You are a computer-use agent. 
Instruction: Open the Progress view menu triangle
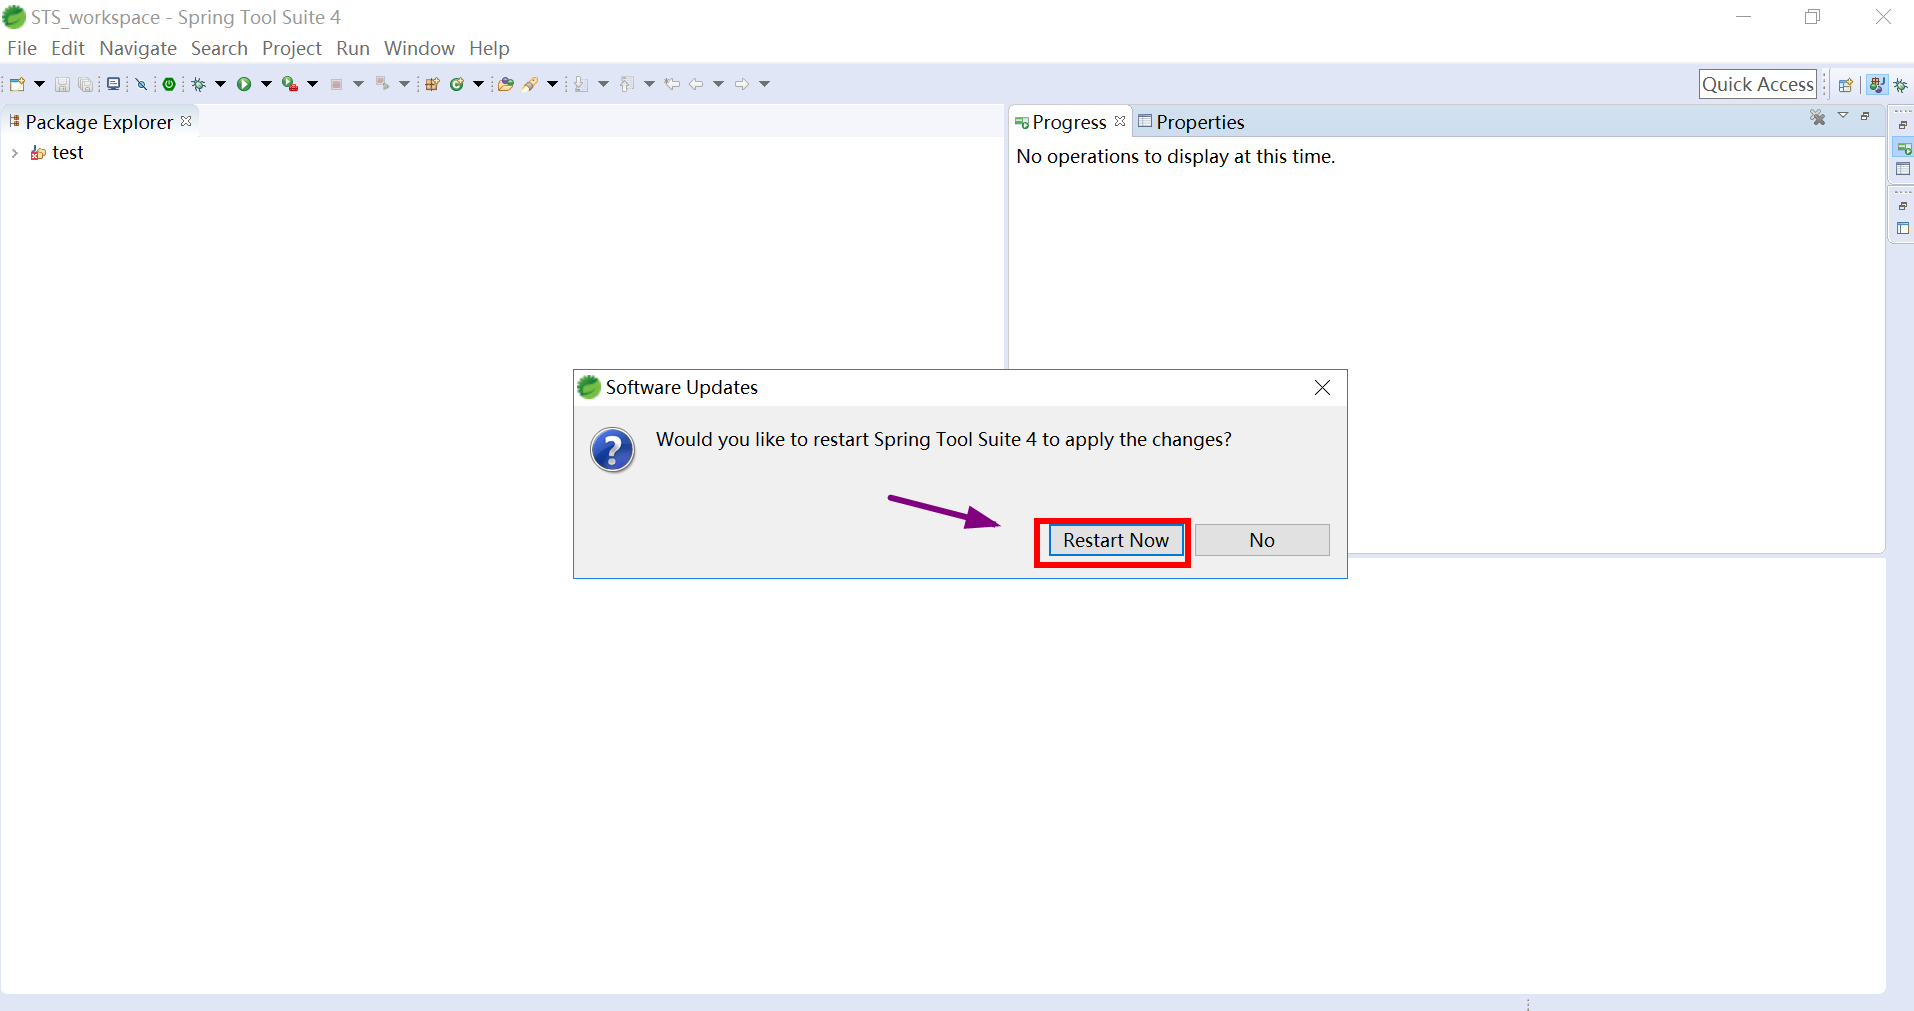[1843, 116]
